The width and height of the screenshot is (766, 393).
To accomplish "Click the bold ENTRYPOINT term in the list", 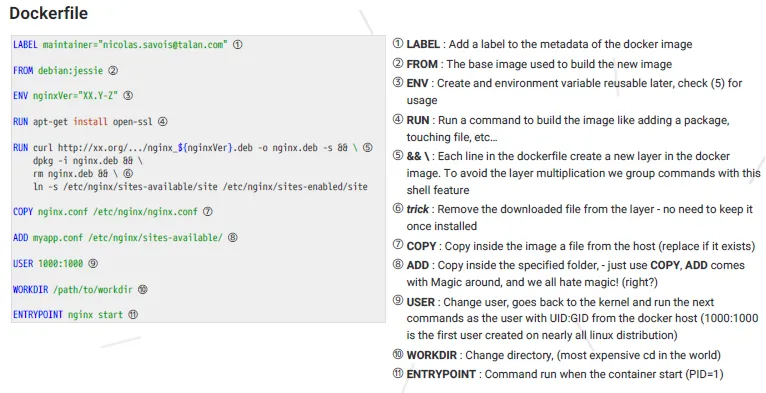I will coord(441,374).
